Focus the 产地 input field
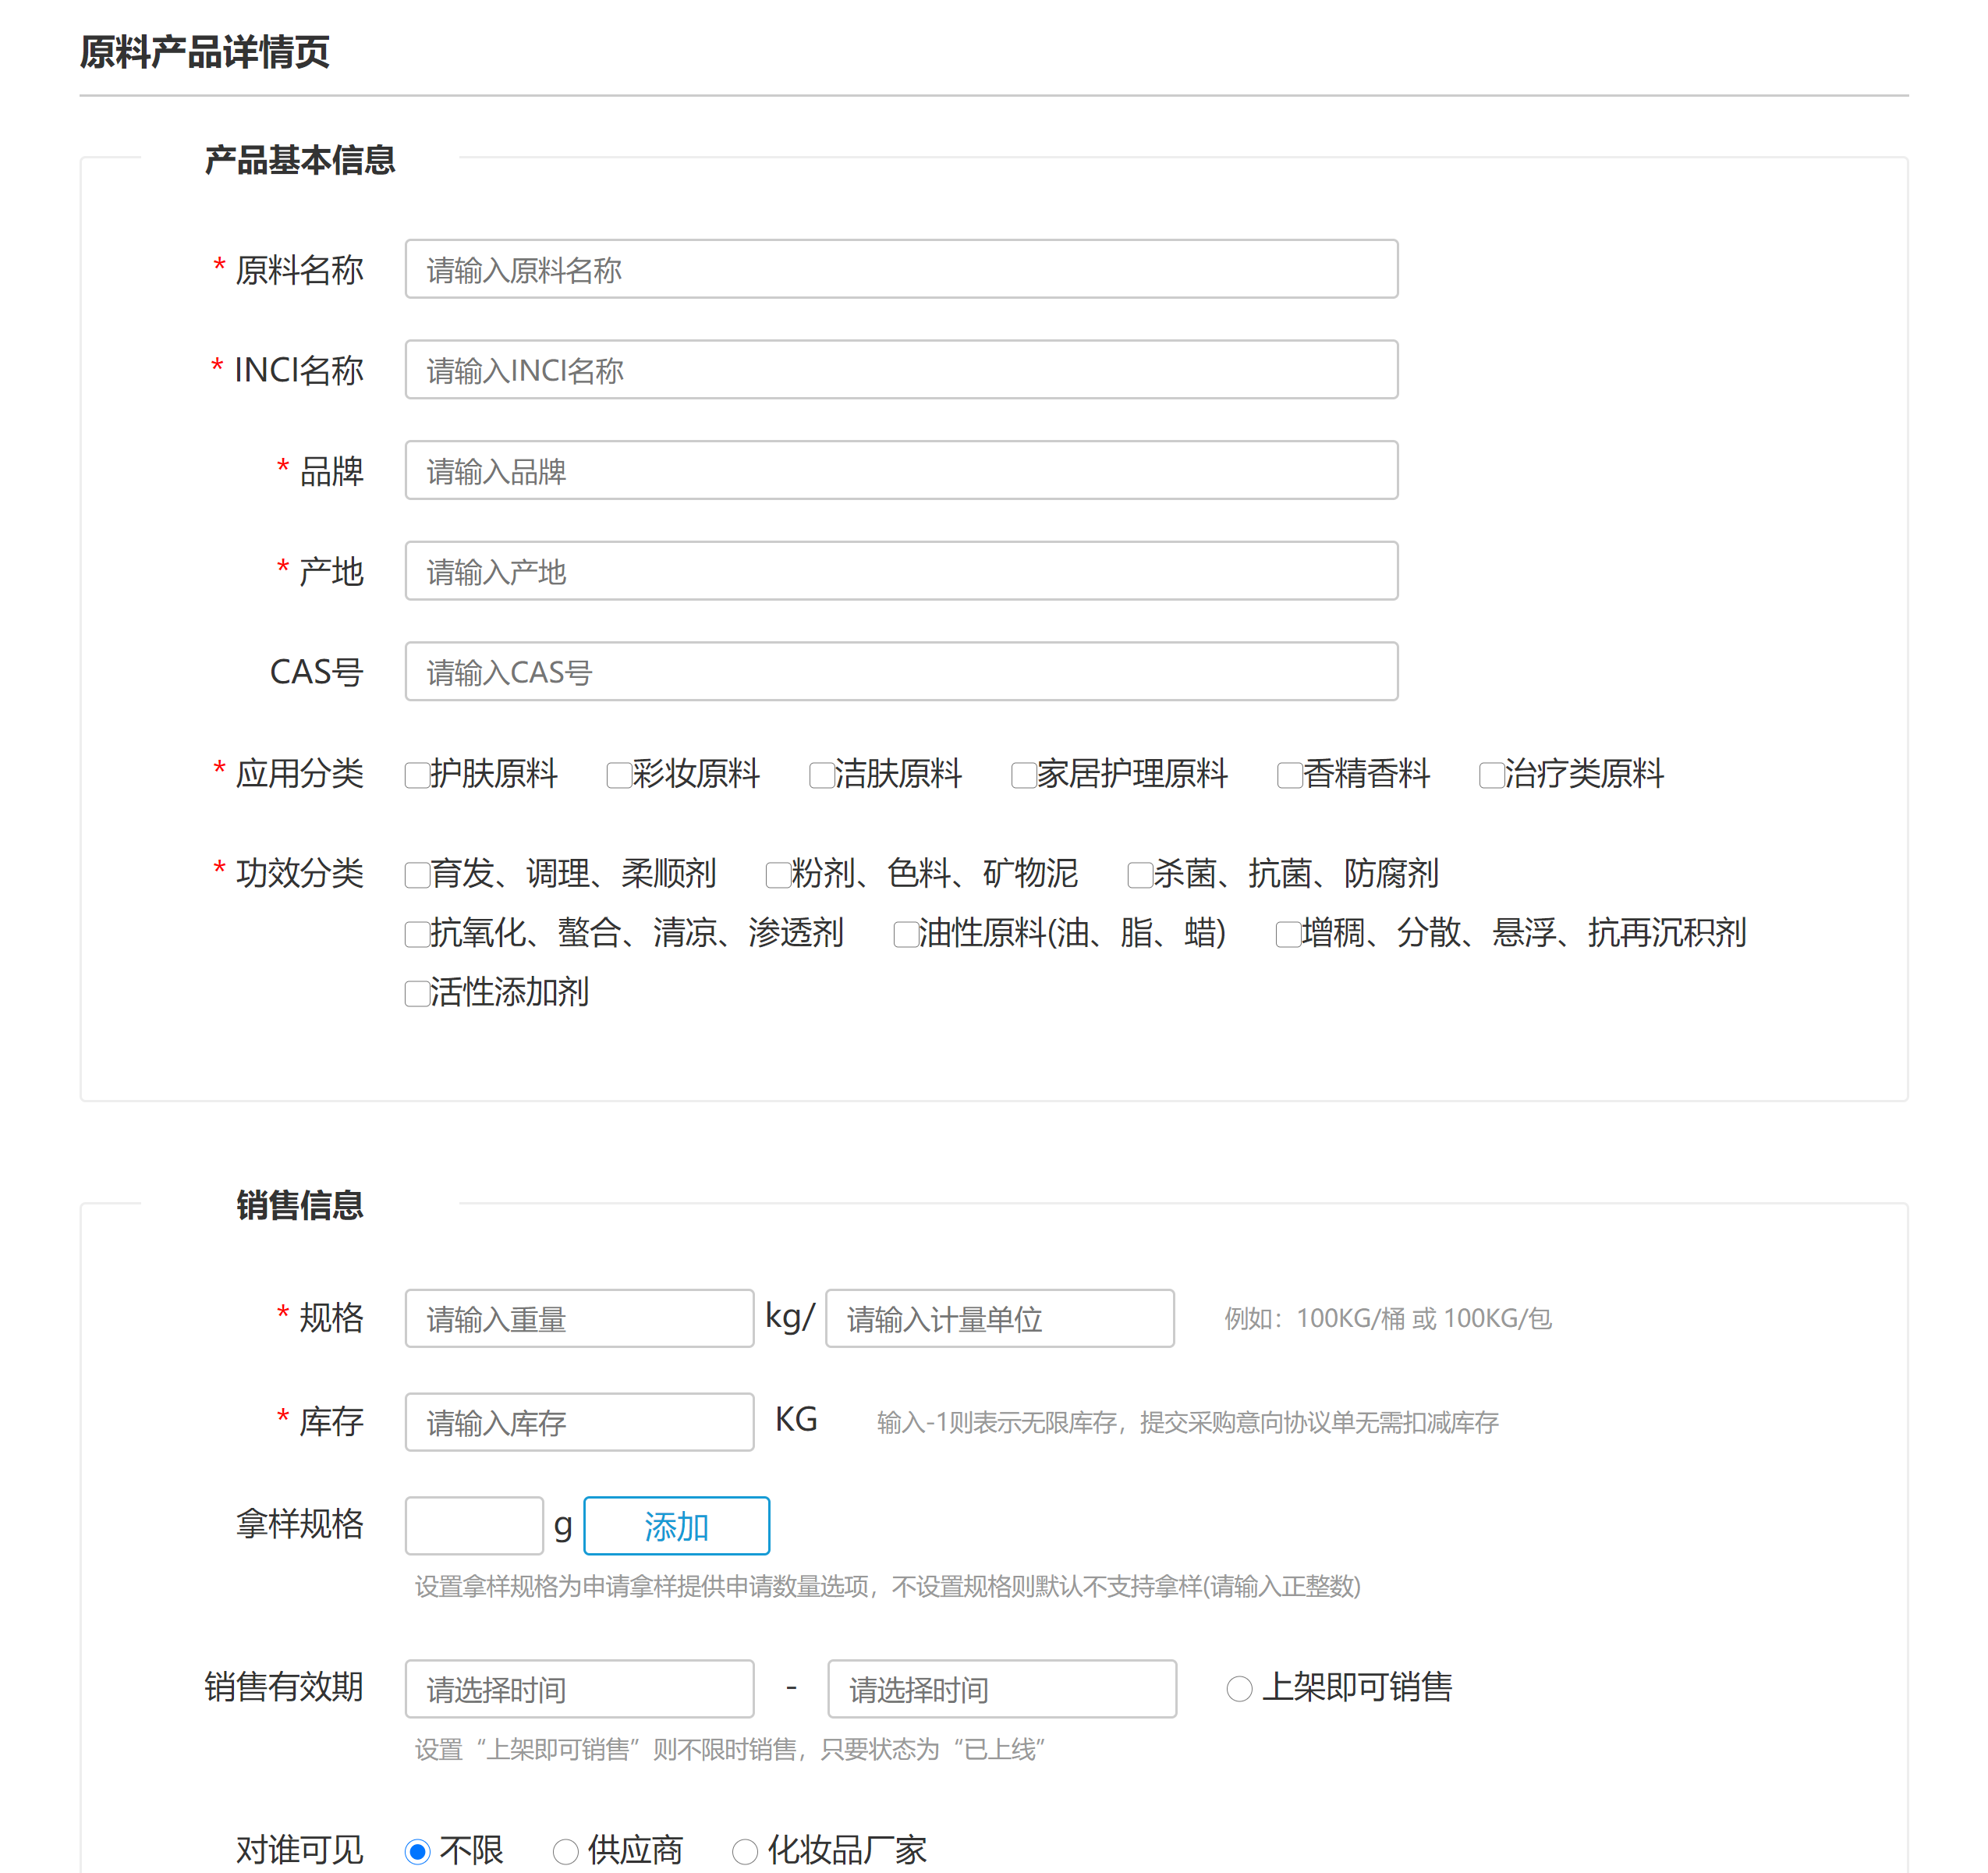This screenshot has width=1988, height=1873. (901, 571)
